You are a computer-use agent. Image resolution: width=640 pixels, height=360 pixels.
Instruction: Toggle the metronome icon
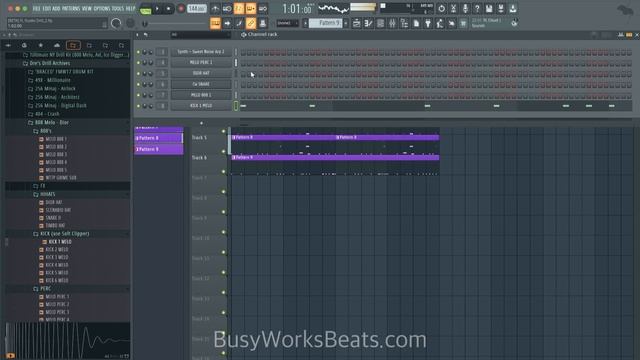(x=215, y=9)
